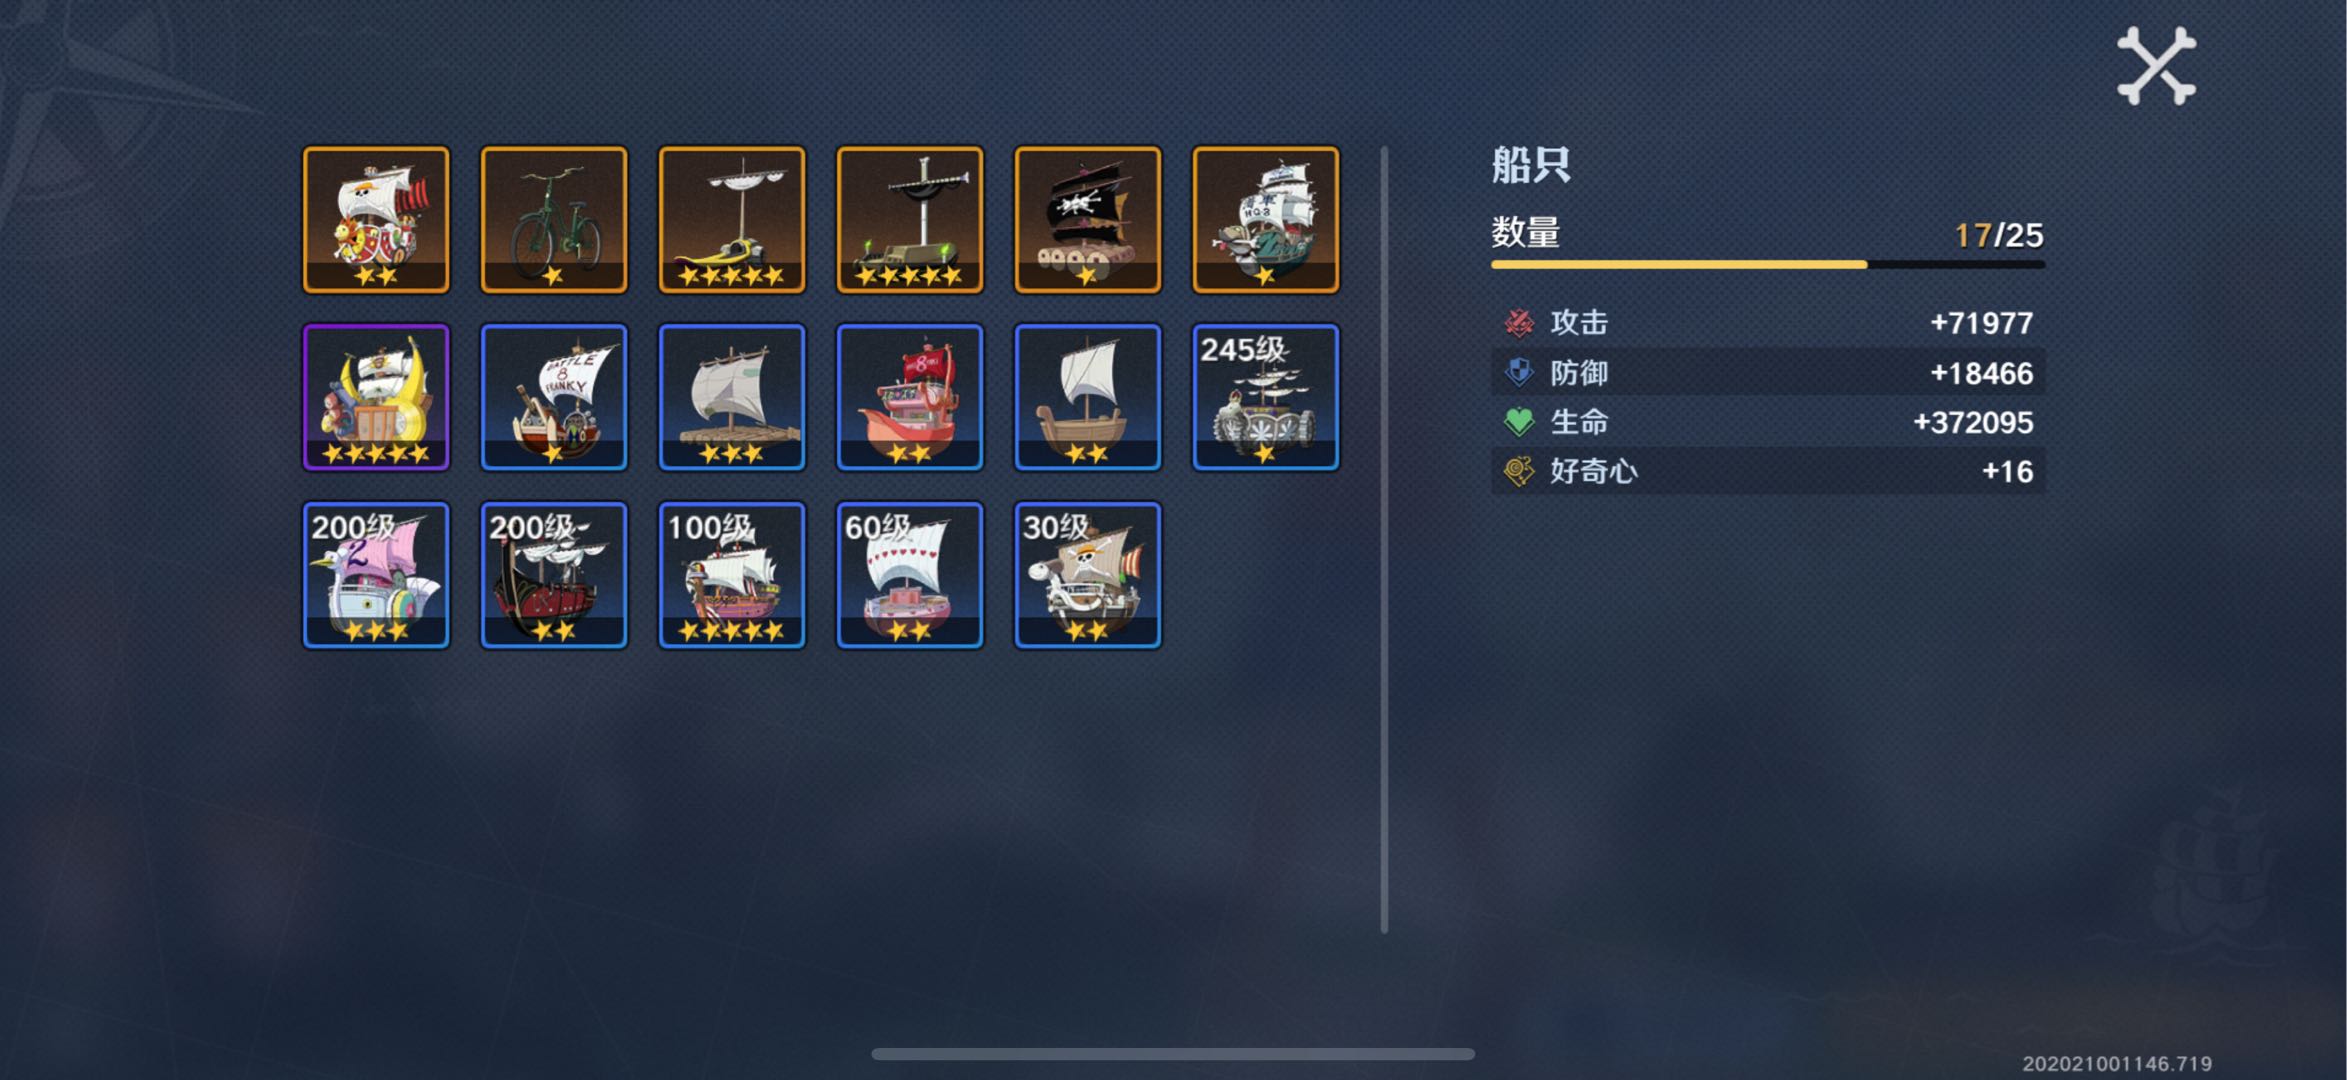Select the Thousand Sunny ship icon
The height and width of the screenshot is (1080, 2347).
point(376,220)
